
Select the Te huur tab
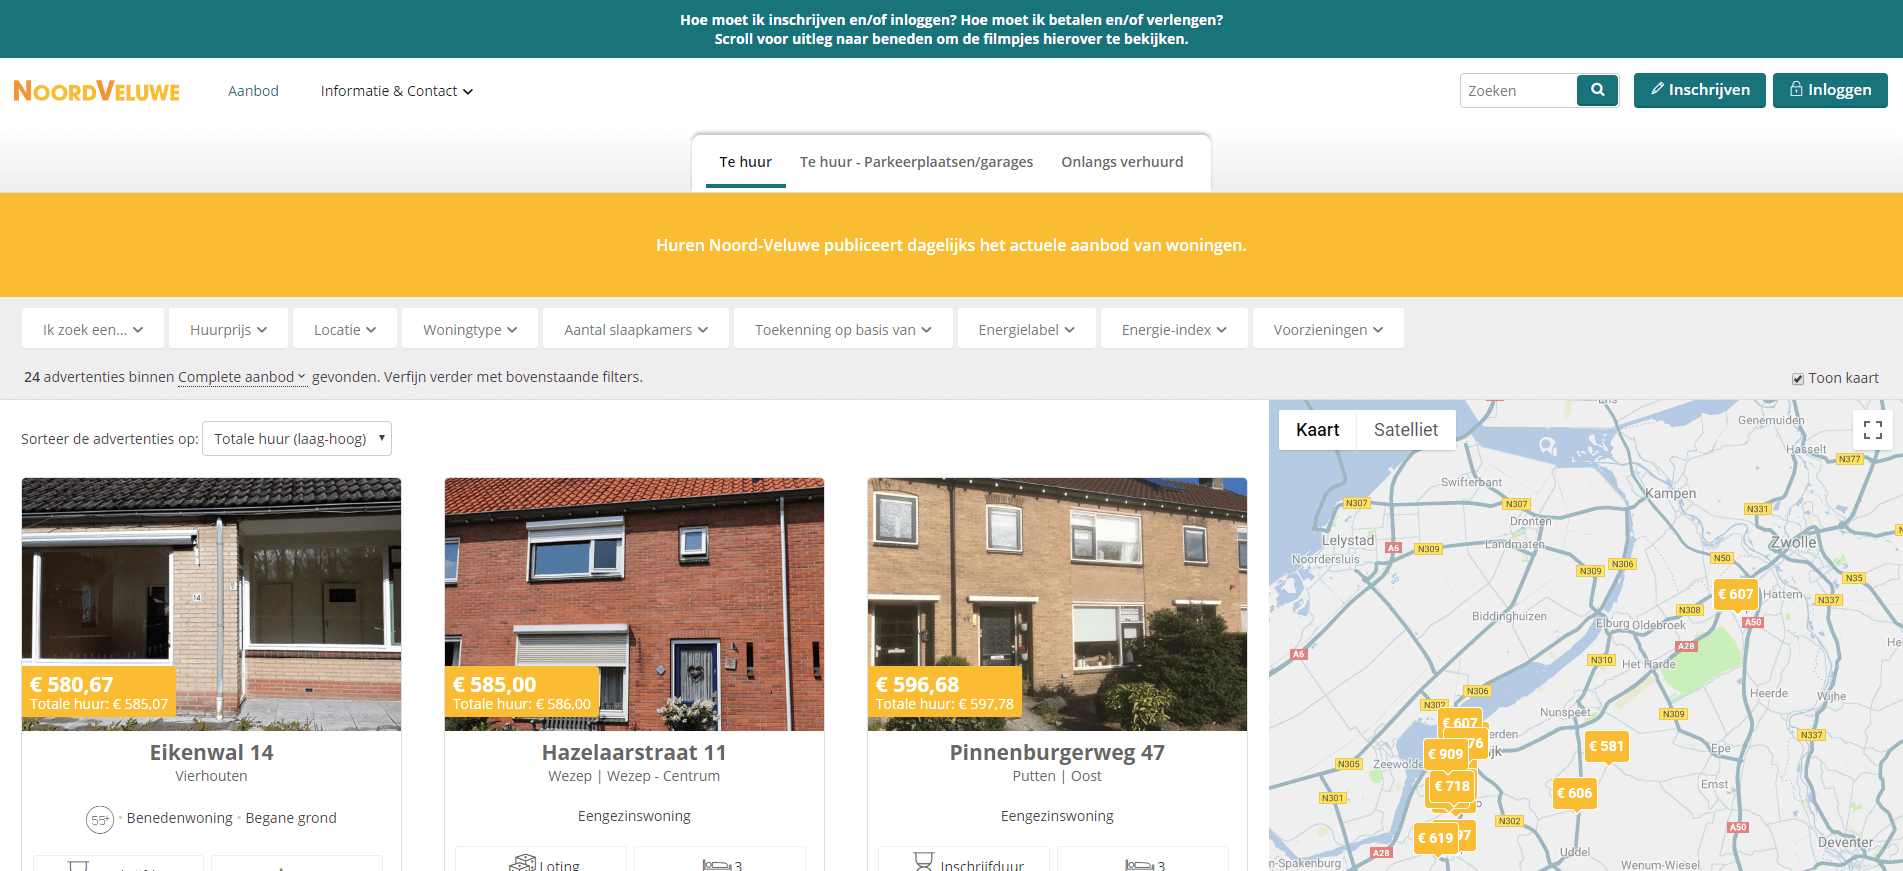pyautogui.click(x=746, y=162)
